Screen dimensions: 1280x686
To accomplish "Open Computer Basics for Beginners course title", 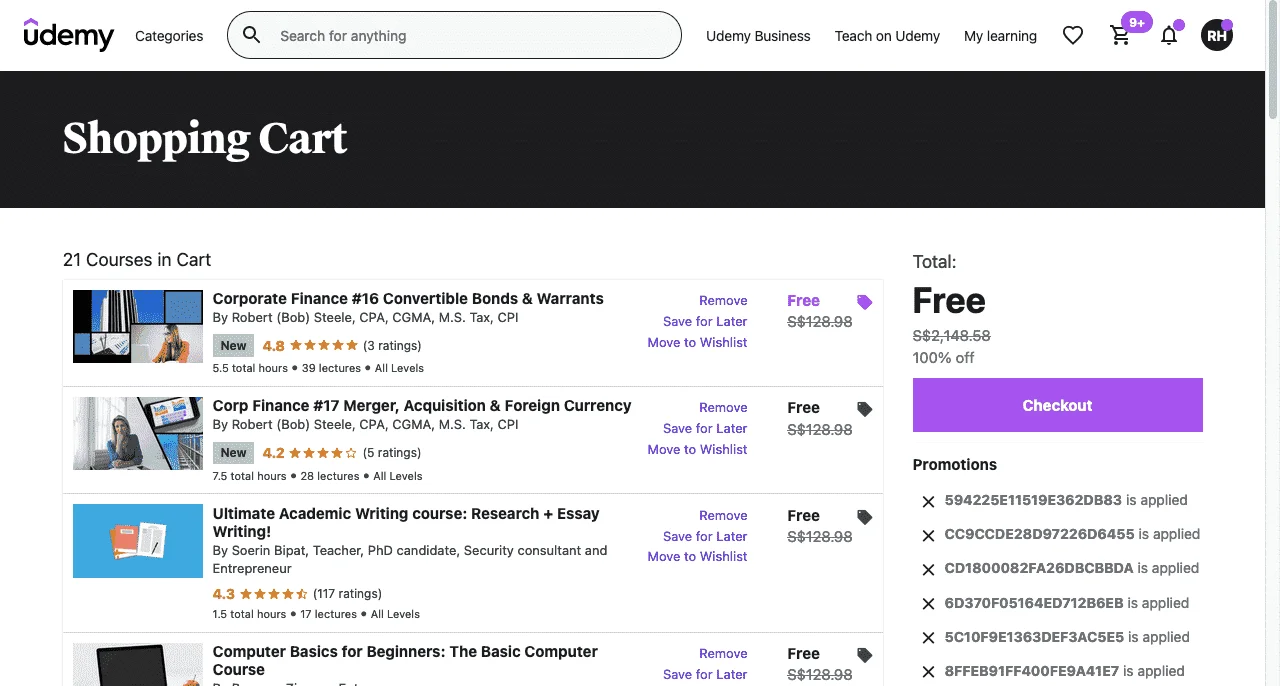I will (405, 661).
